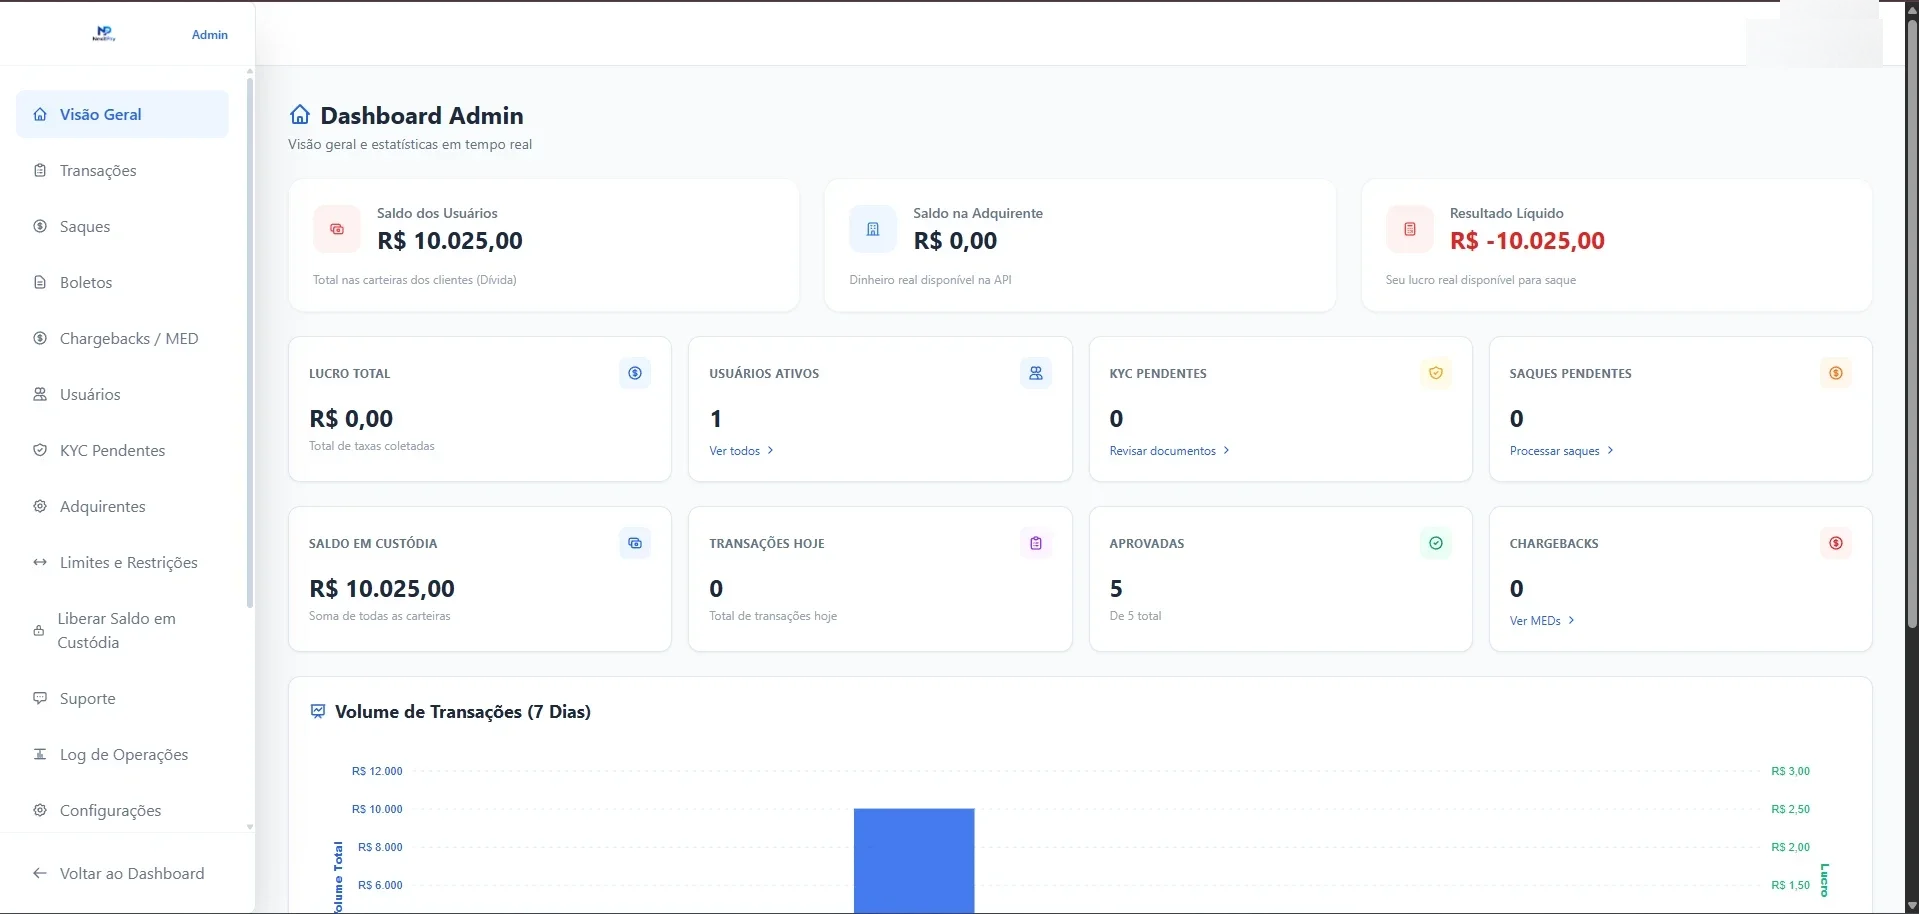Follow the Ver todos link under Usuários Ativos
Image resolution: width=1919 pixels, height=914 pixels.
pos(741,451)
